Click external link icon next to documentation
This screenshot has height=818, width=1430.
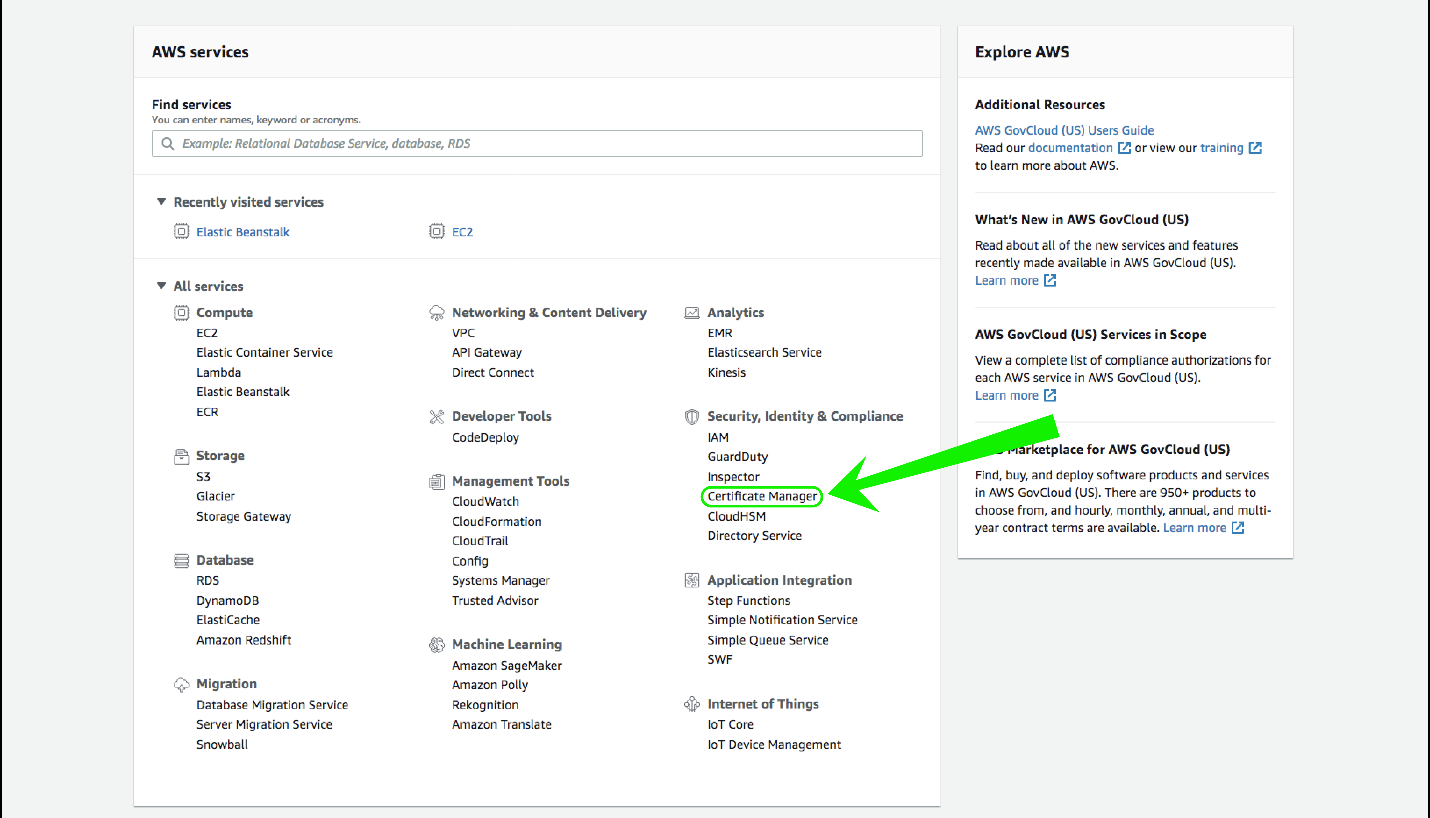tap(1124, 148)
